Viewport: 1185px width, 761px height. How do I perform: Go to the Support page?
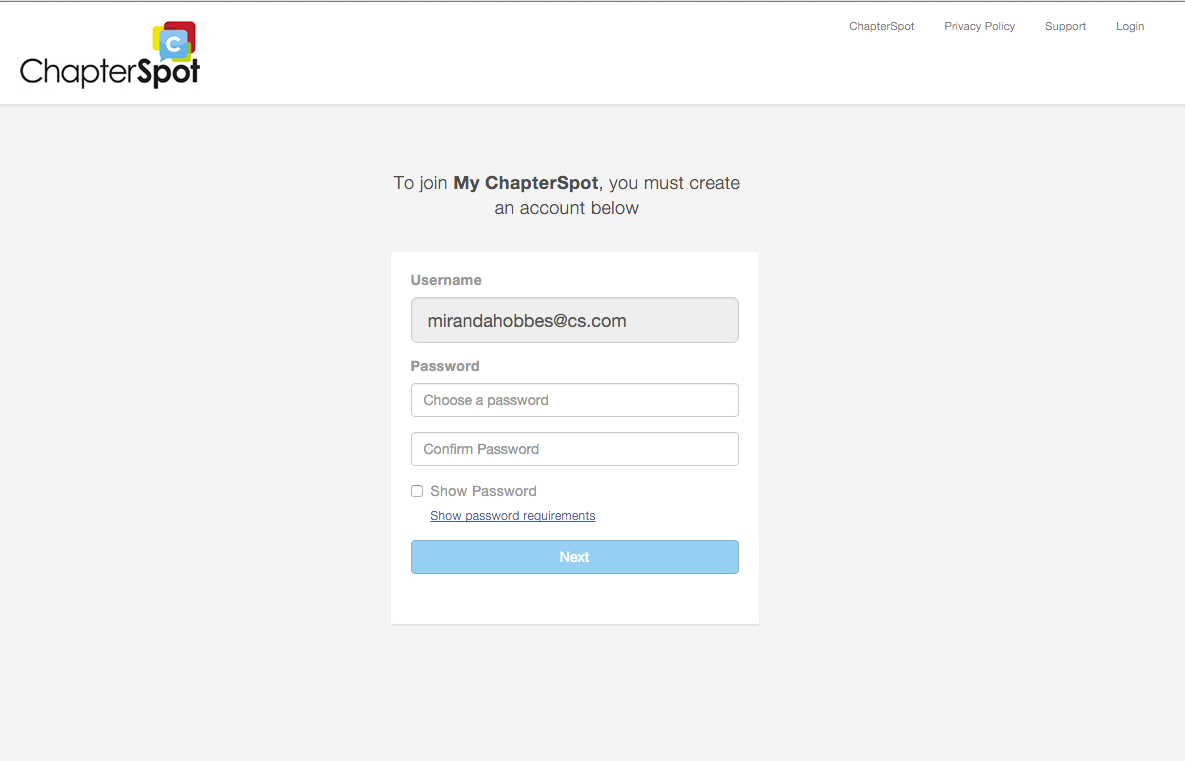tap(1065, 26)
